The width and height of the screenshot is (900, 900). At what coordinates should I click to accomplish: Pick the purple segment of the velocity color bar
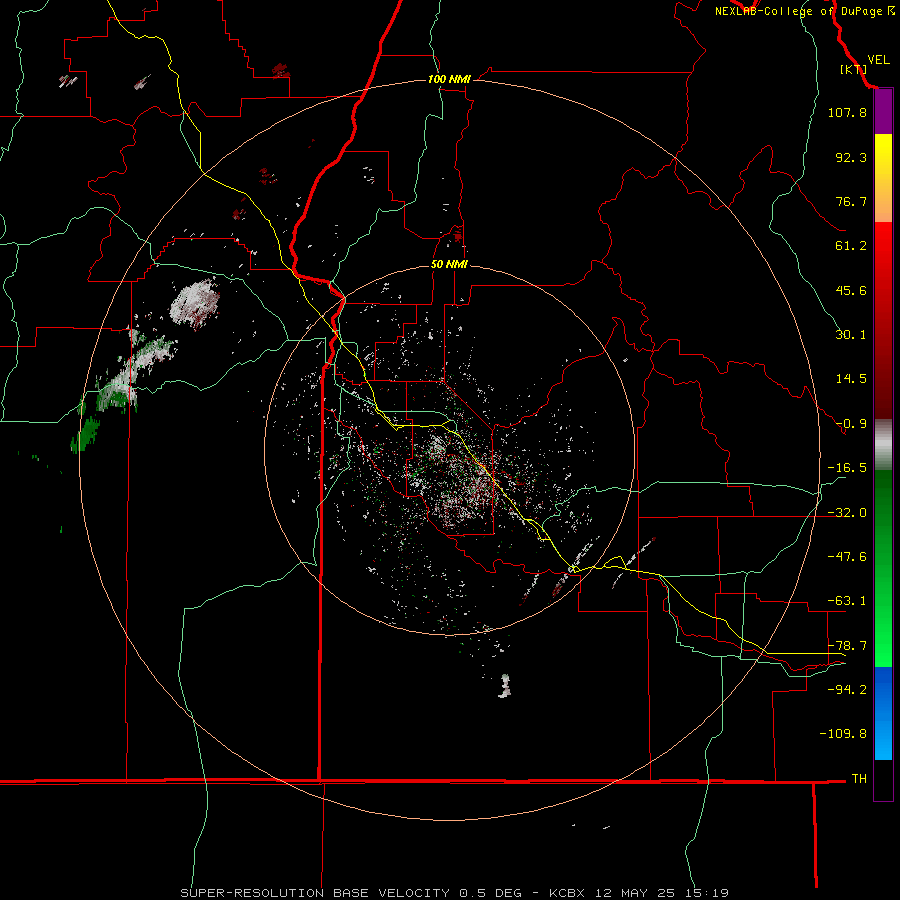tap(883, 112)
